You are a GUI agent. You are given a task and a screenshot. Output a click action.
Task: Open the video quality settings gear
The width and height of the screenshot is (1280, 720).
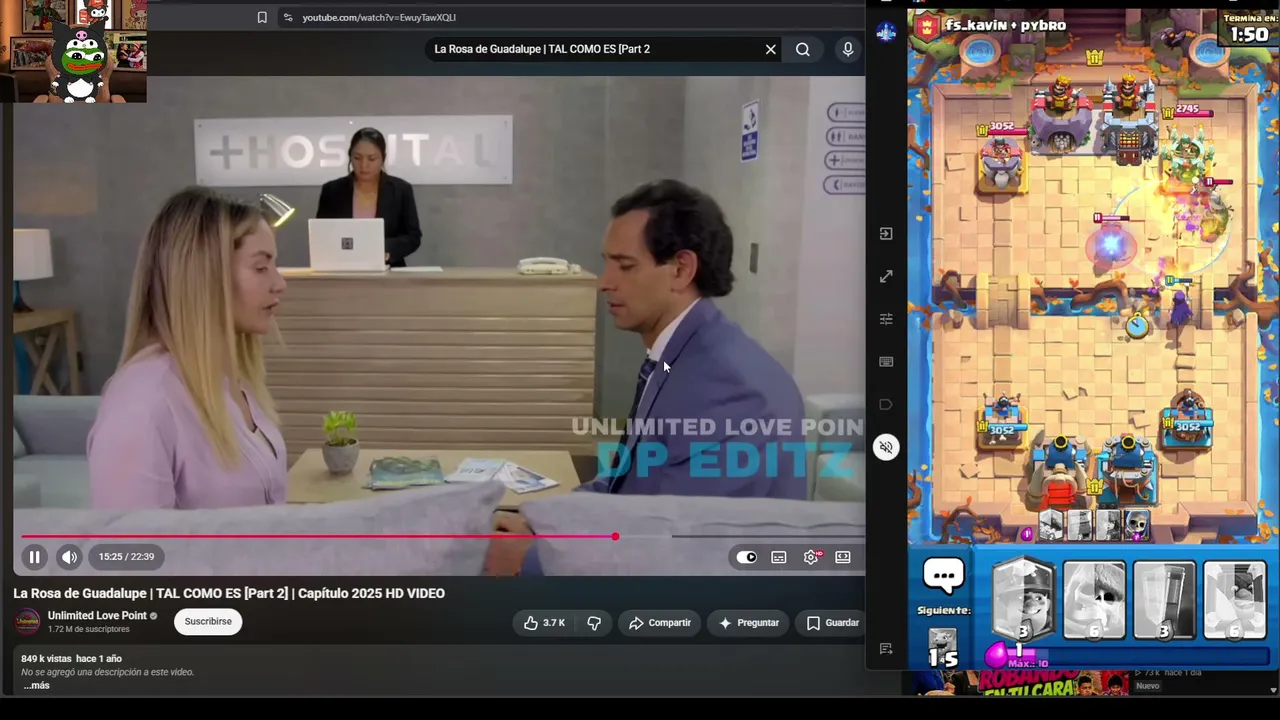811,557
